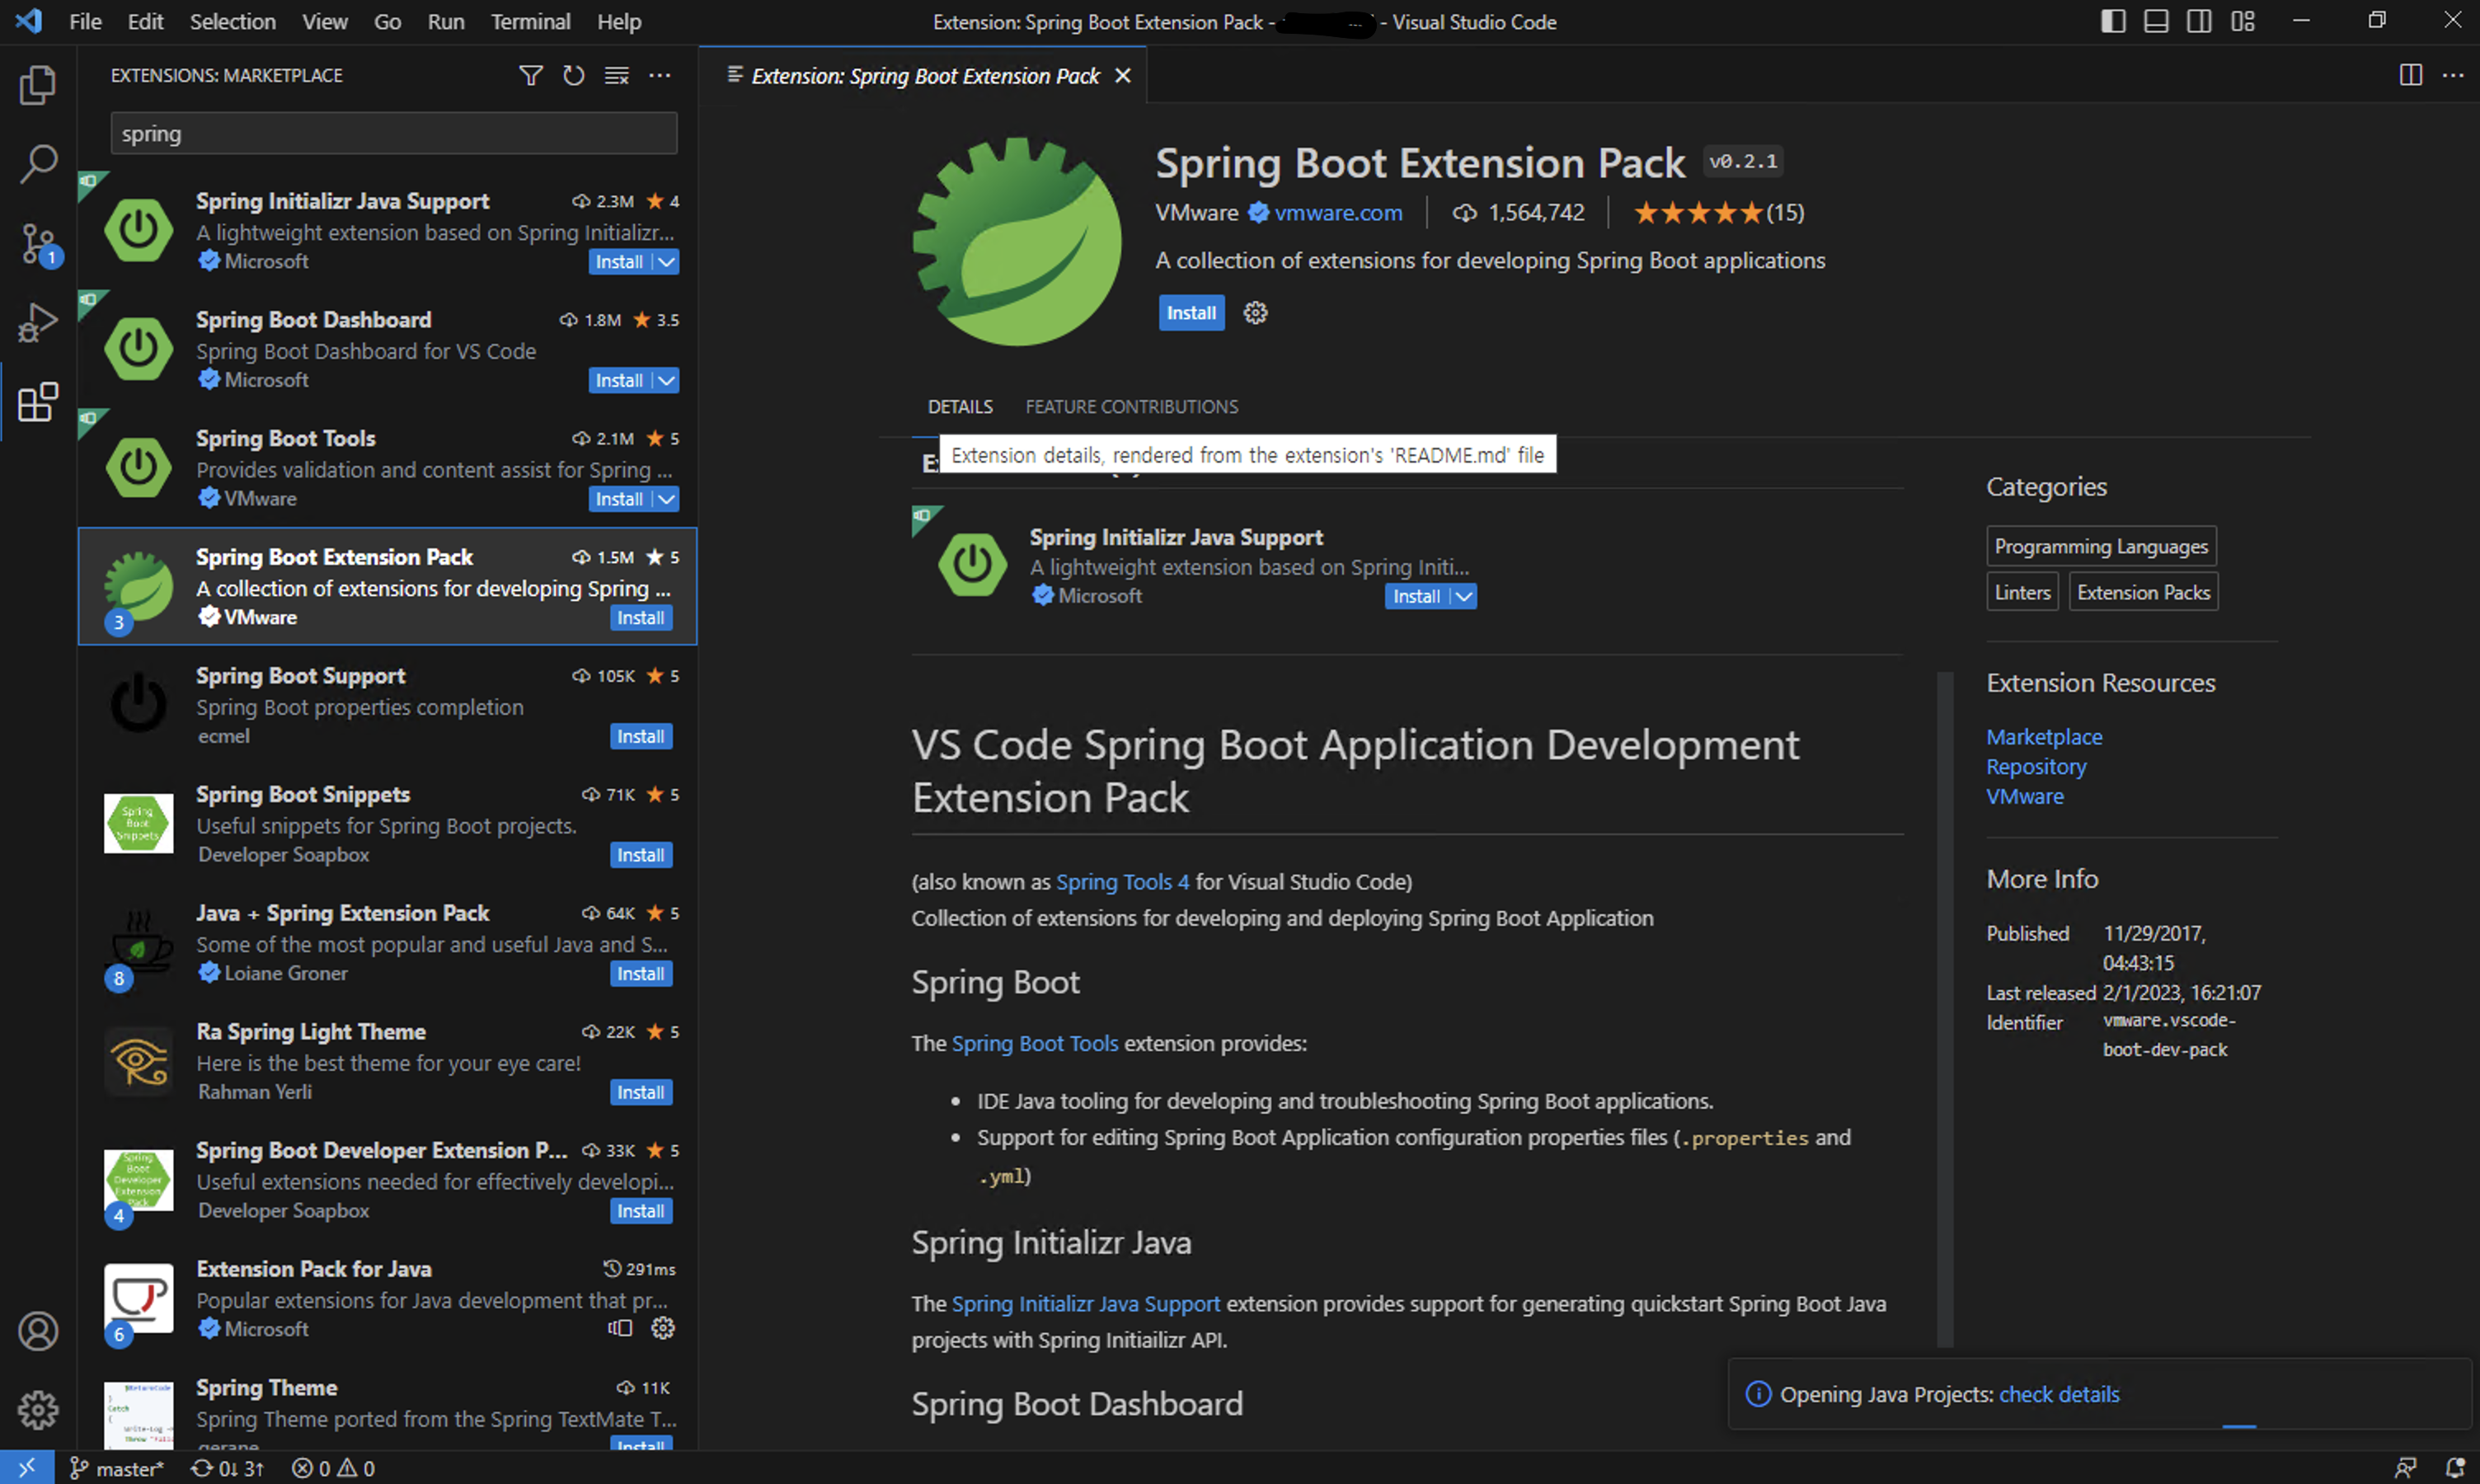The width and height of the screenshot is (2480, 1484).
Task: Split the editor to the right
Action: [2411, 75]
